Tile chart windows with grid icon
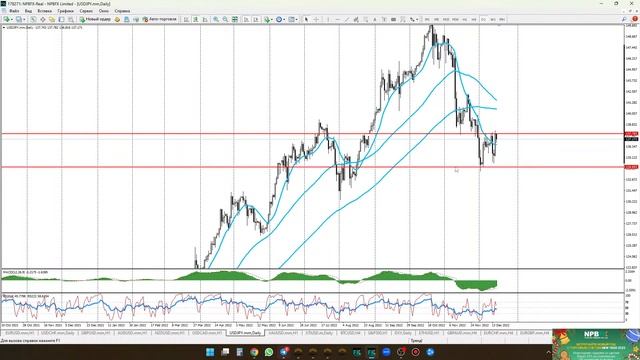This screenshot has width=640, height=360. coord(235,19)
